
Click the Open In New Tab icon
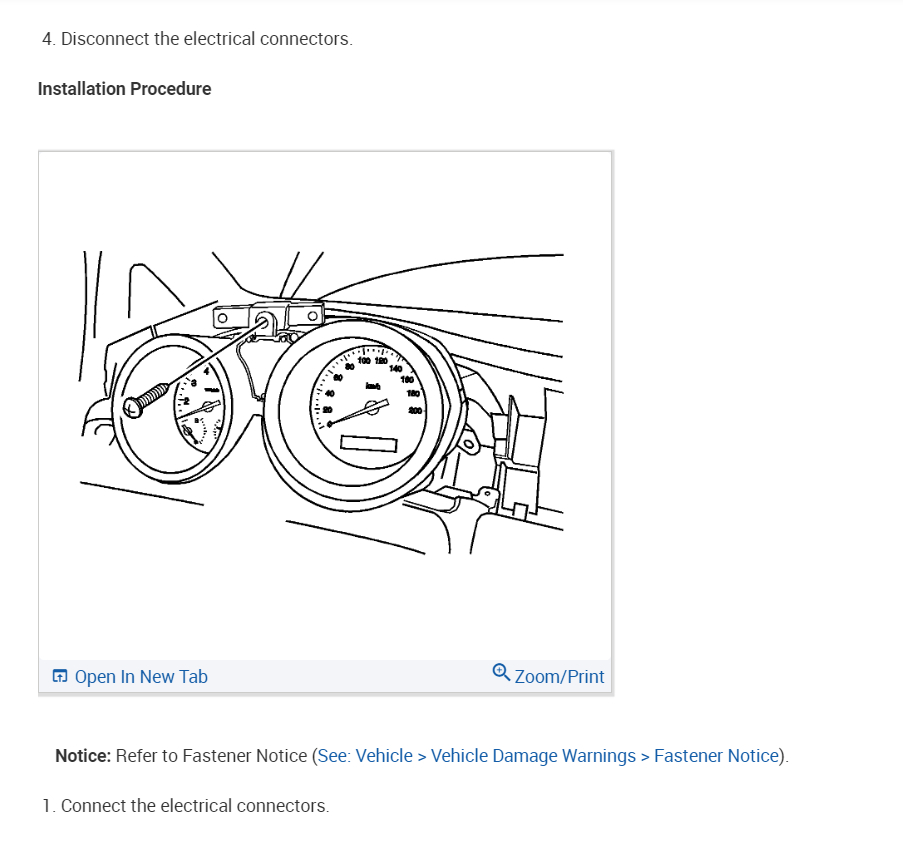60,676
